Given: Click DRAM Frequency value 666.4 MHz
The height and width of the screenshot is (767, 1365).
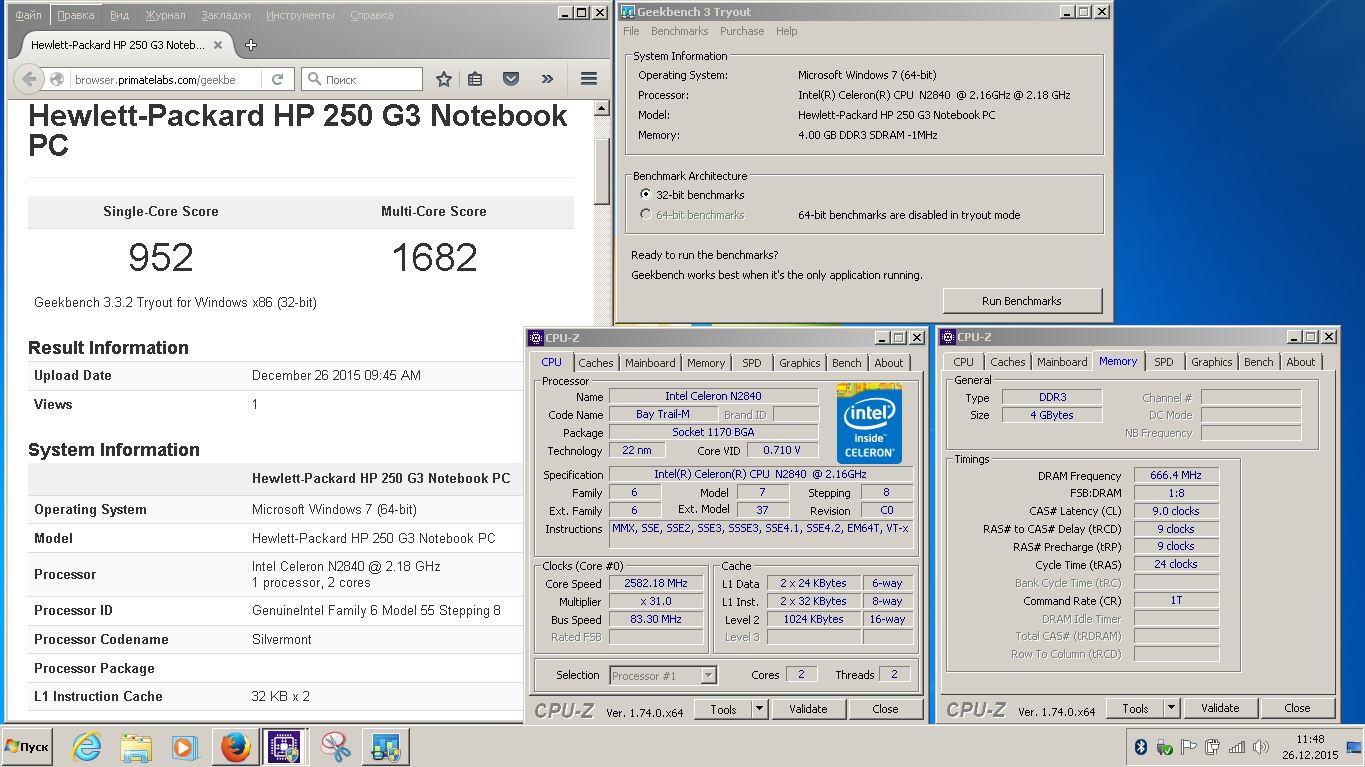Looking at the screenshot, I should coord(1176,476).
